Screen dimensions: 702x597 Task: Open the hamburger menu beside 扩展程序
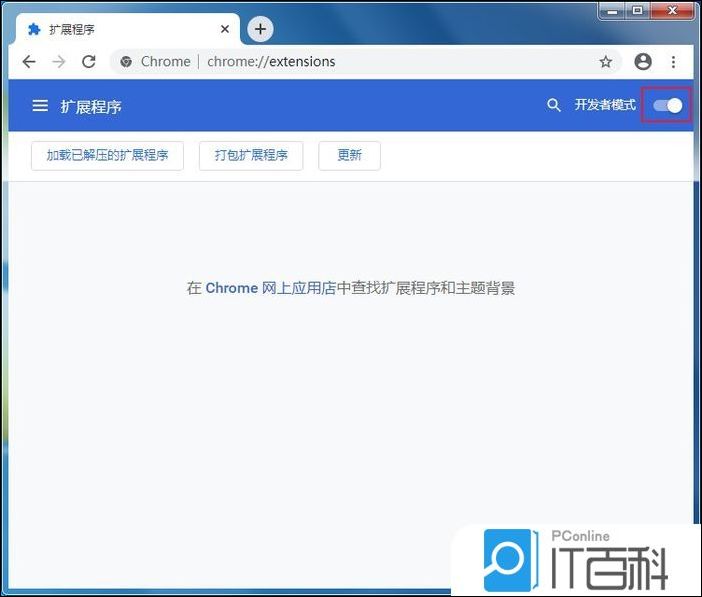[40, 106]
